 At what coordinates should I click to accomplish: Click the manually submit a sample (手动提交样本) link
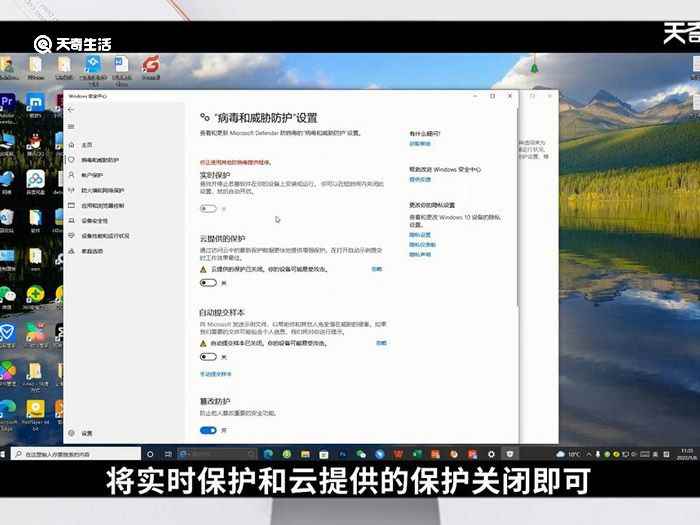(216, 374)
